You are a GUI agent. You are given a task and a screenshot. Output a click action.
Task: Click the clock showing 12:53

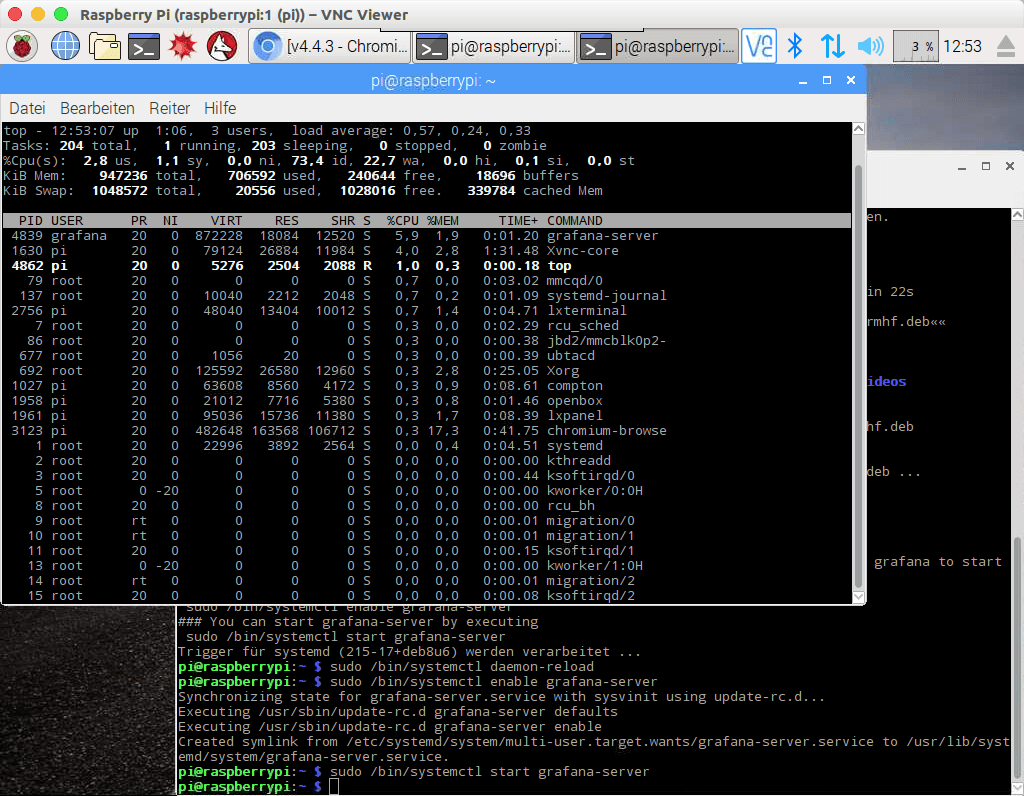(962, 46)
